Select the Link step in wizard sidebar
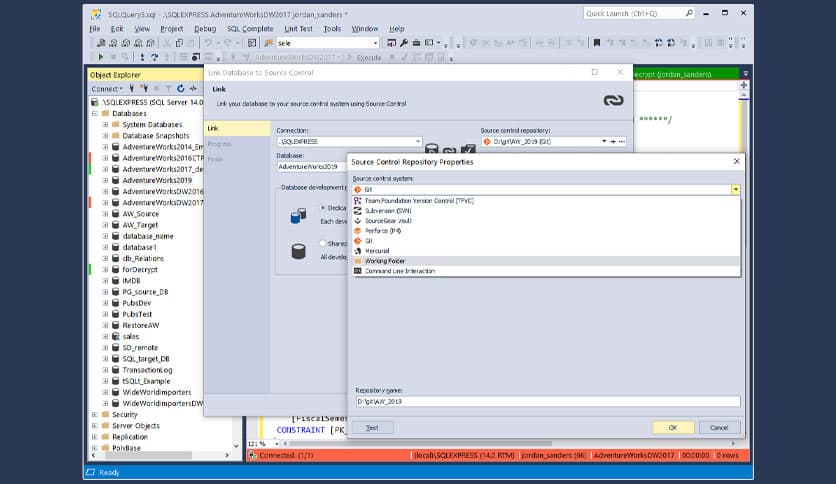The width and height of the screenshot is (836, 484). tap(237, 128)
